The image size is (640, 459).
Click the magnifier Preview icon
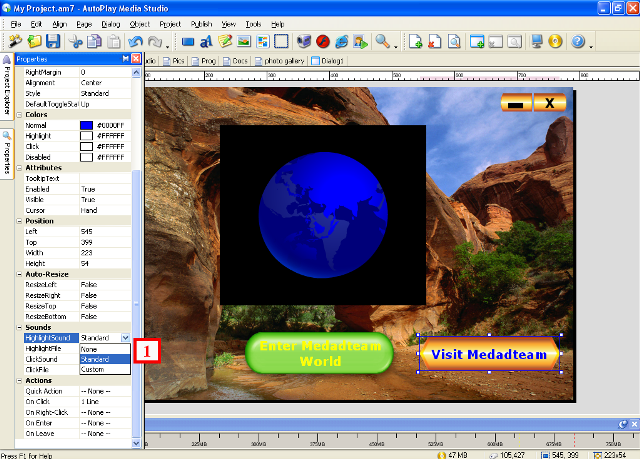click(382, 42)
